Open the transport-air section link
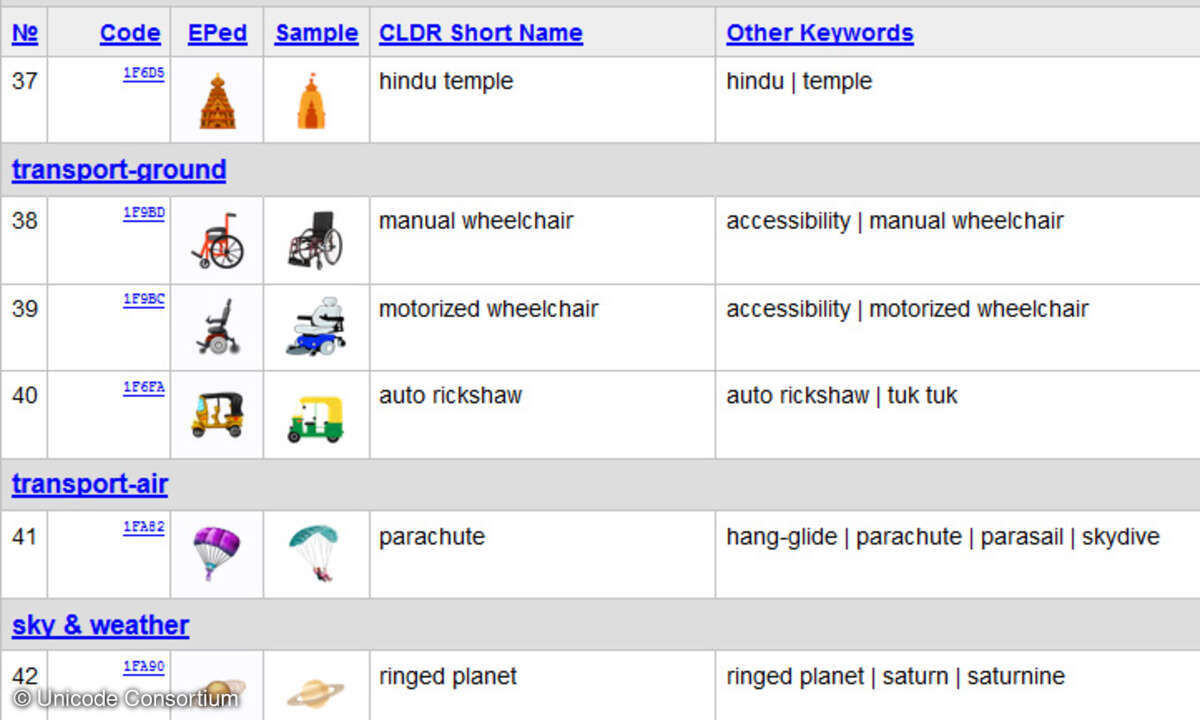Viewport: 1200px width, 720px height. click(x=90, y=485)
